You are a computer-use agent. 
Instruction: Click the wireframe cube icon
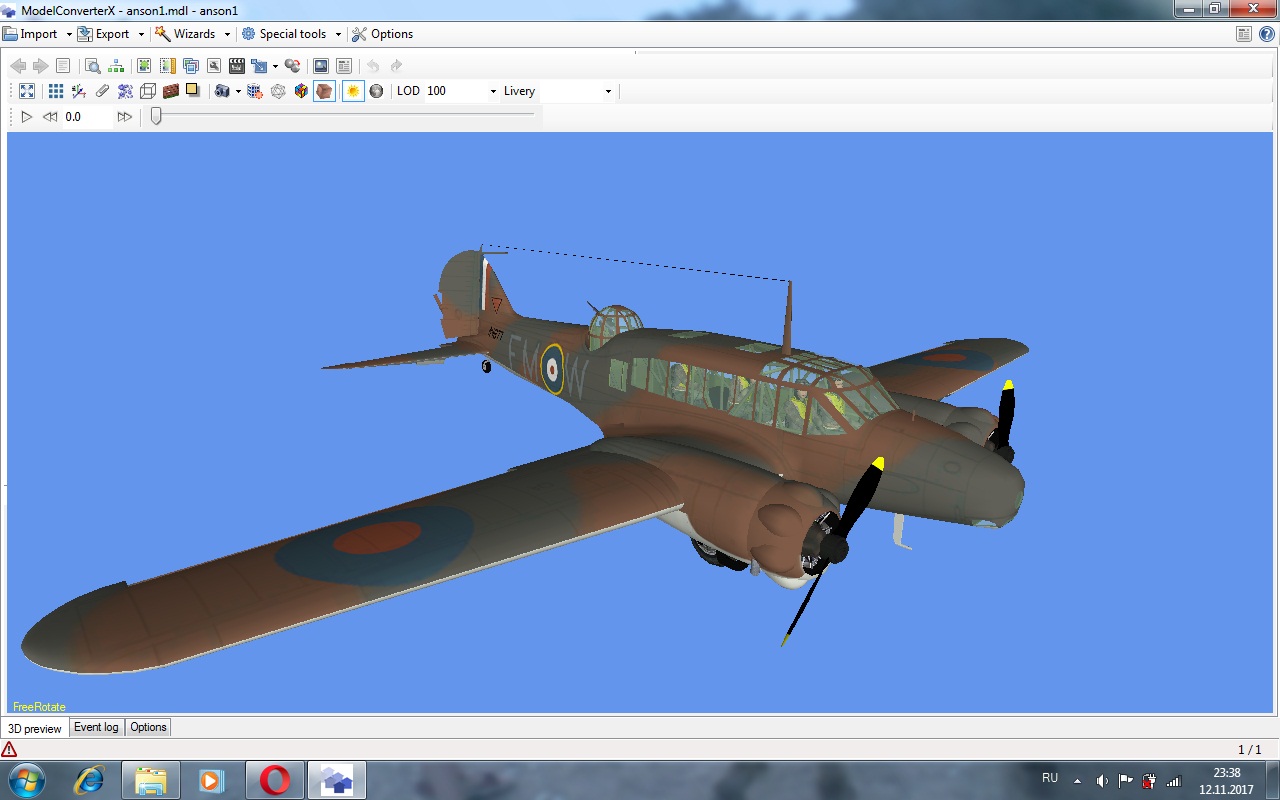point(148,91)
